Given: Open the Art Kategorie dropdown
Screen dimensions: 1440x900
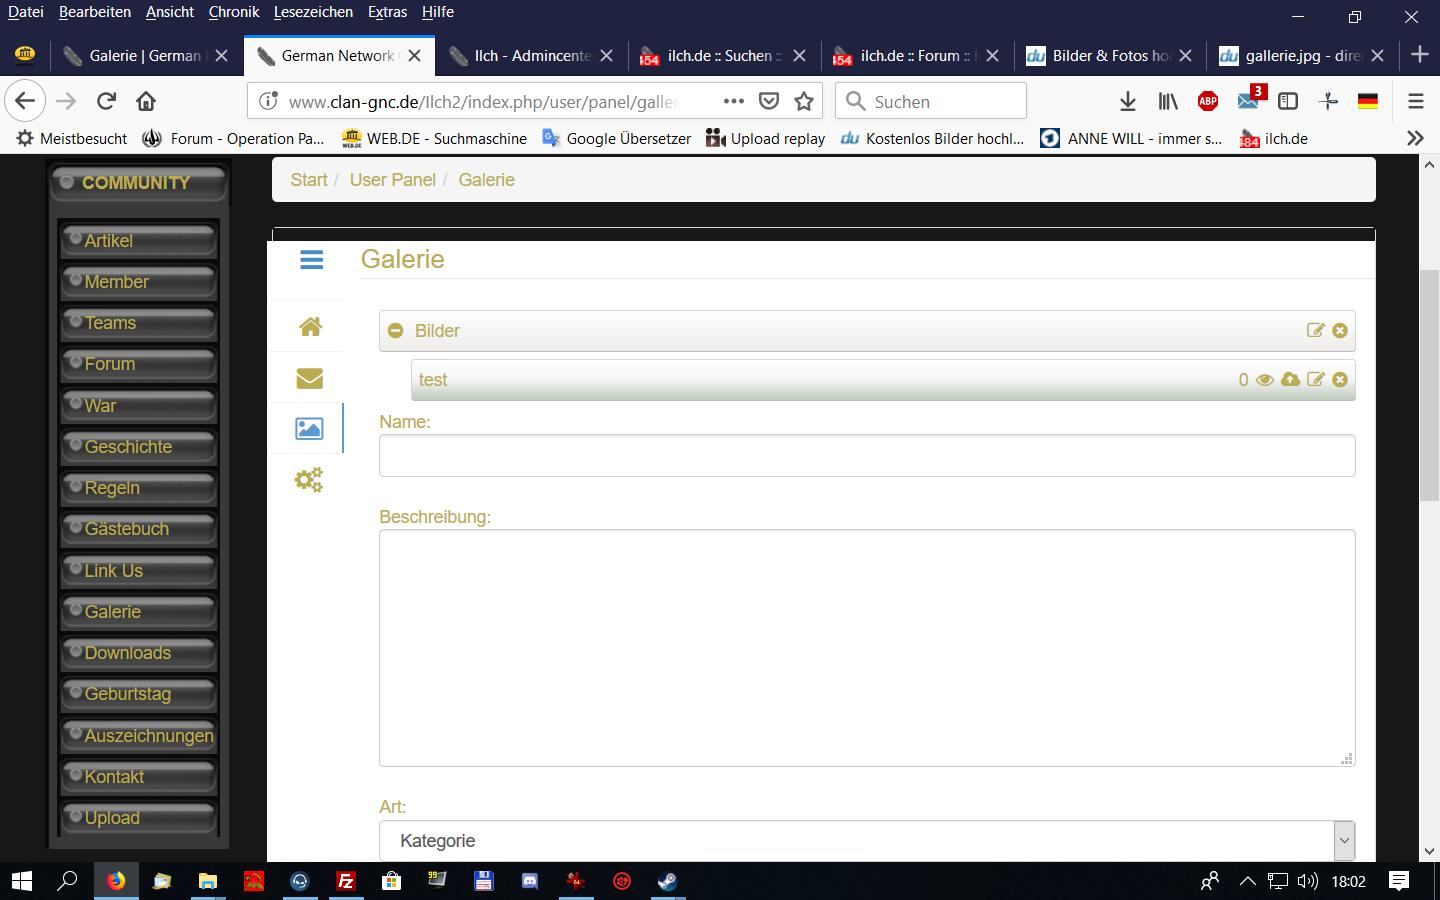Looking at the screenshot, I should point(867,841).
